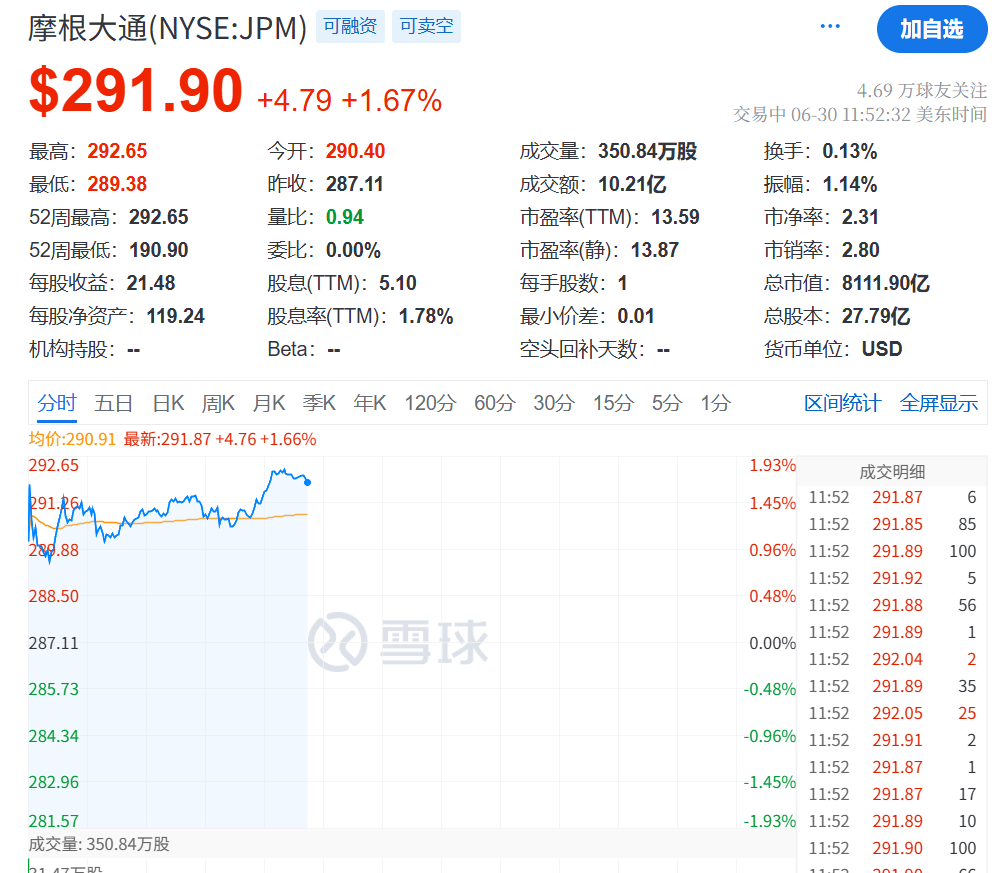Select the 1分 one-minute chart tab

point(713,402)
